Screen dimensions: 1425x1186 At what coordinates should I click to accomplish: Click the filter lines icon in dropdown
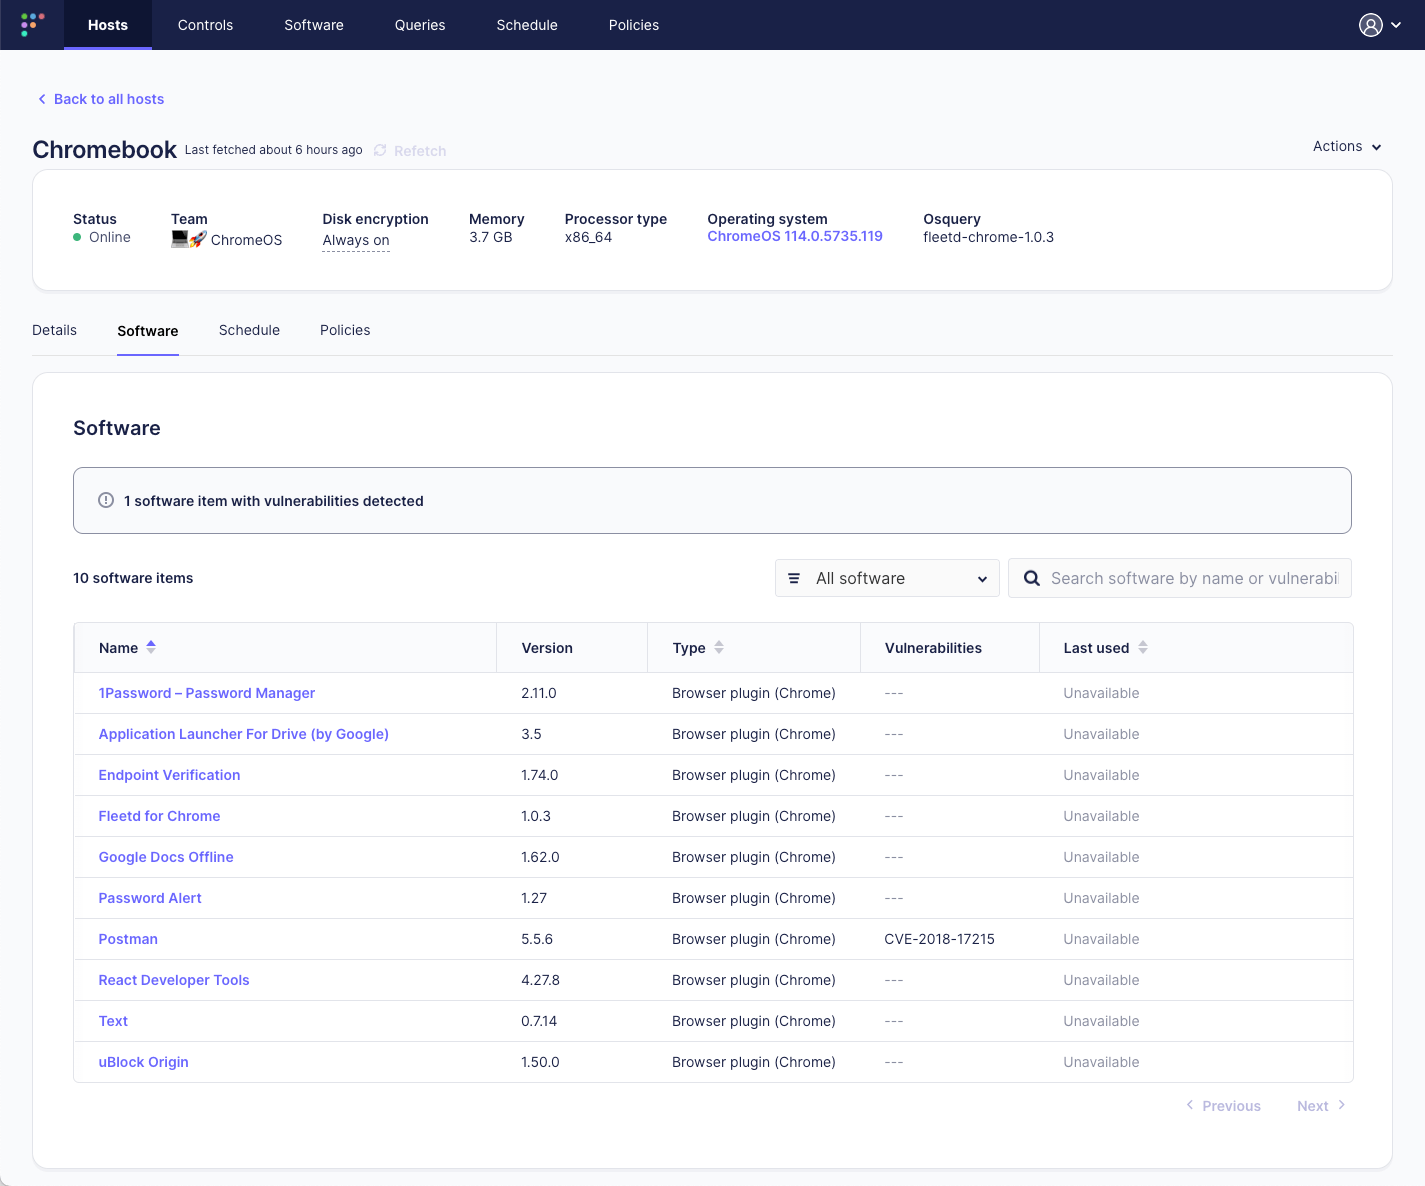tap(794, 578)
